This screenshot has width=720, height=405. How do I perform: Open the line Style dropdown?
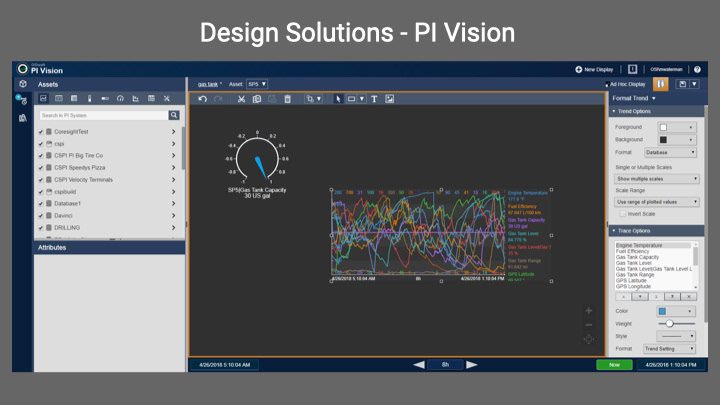coord(676,336)
